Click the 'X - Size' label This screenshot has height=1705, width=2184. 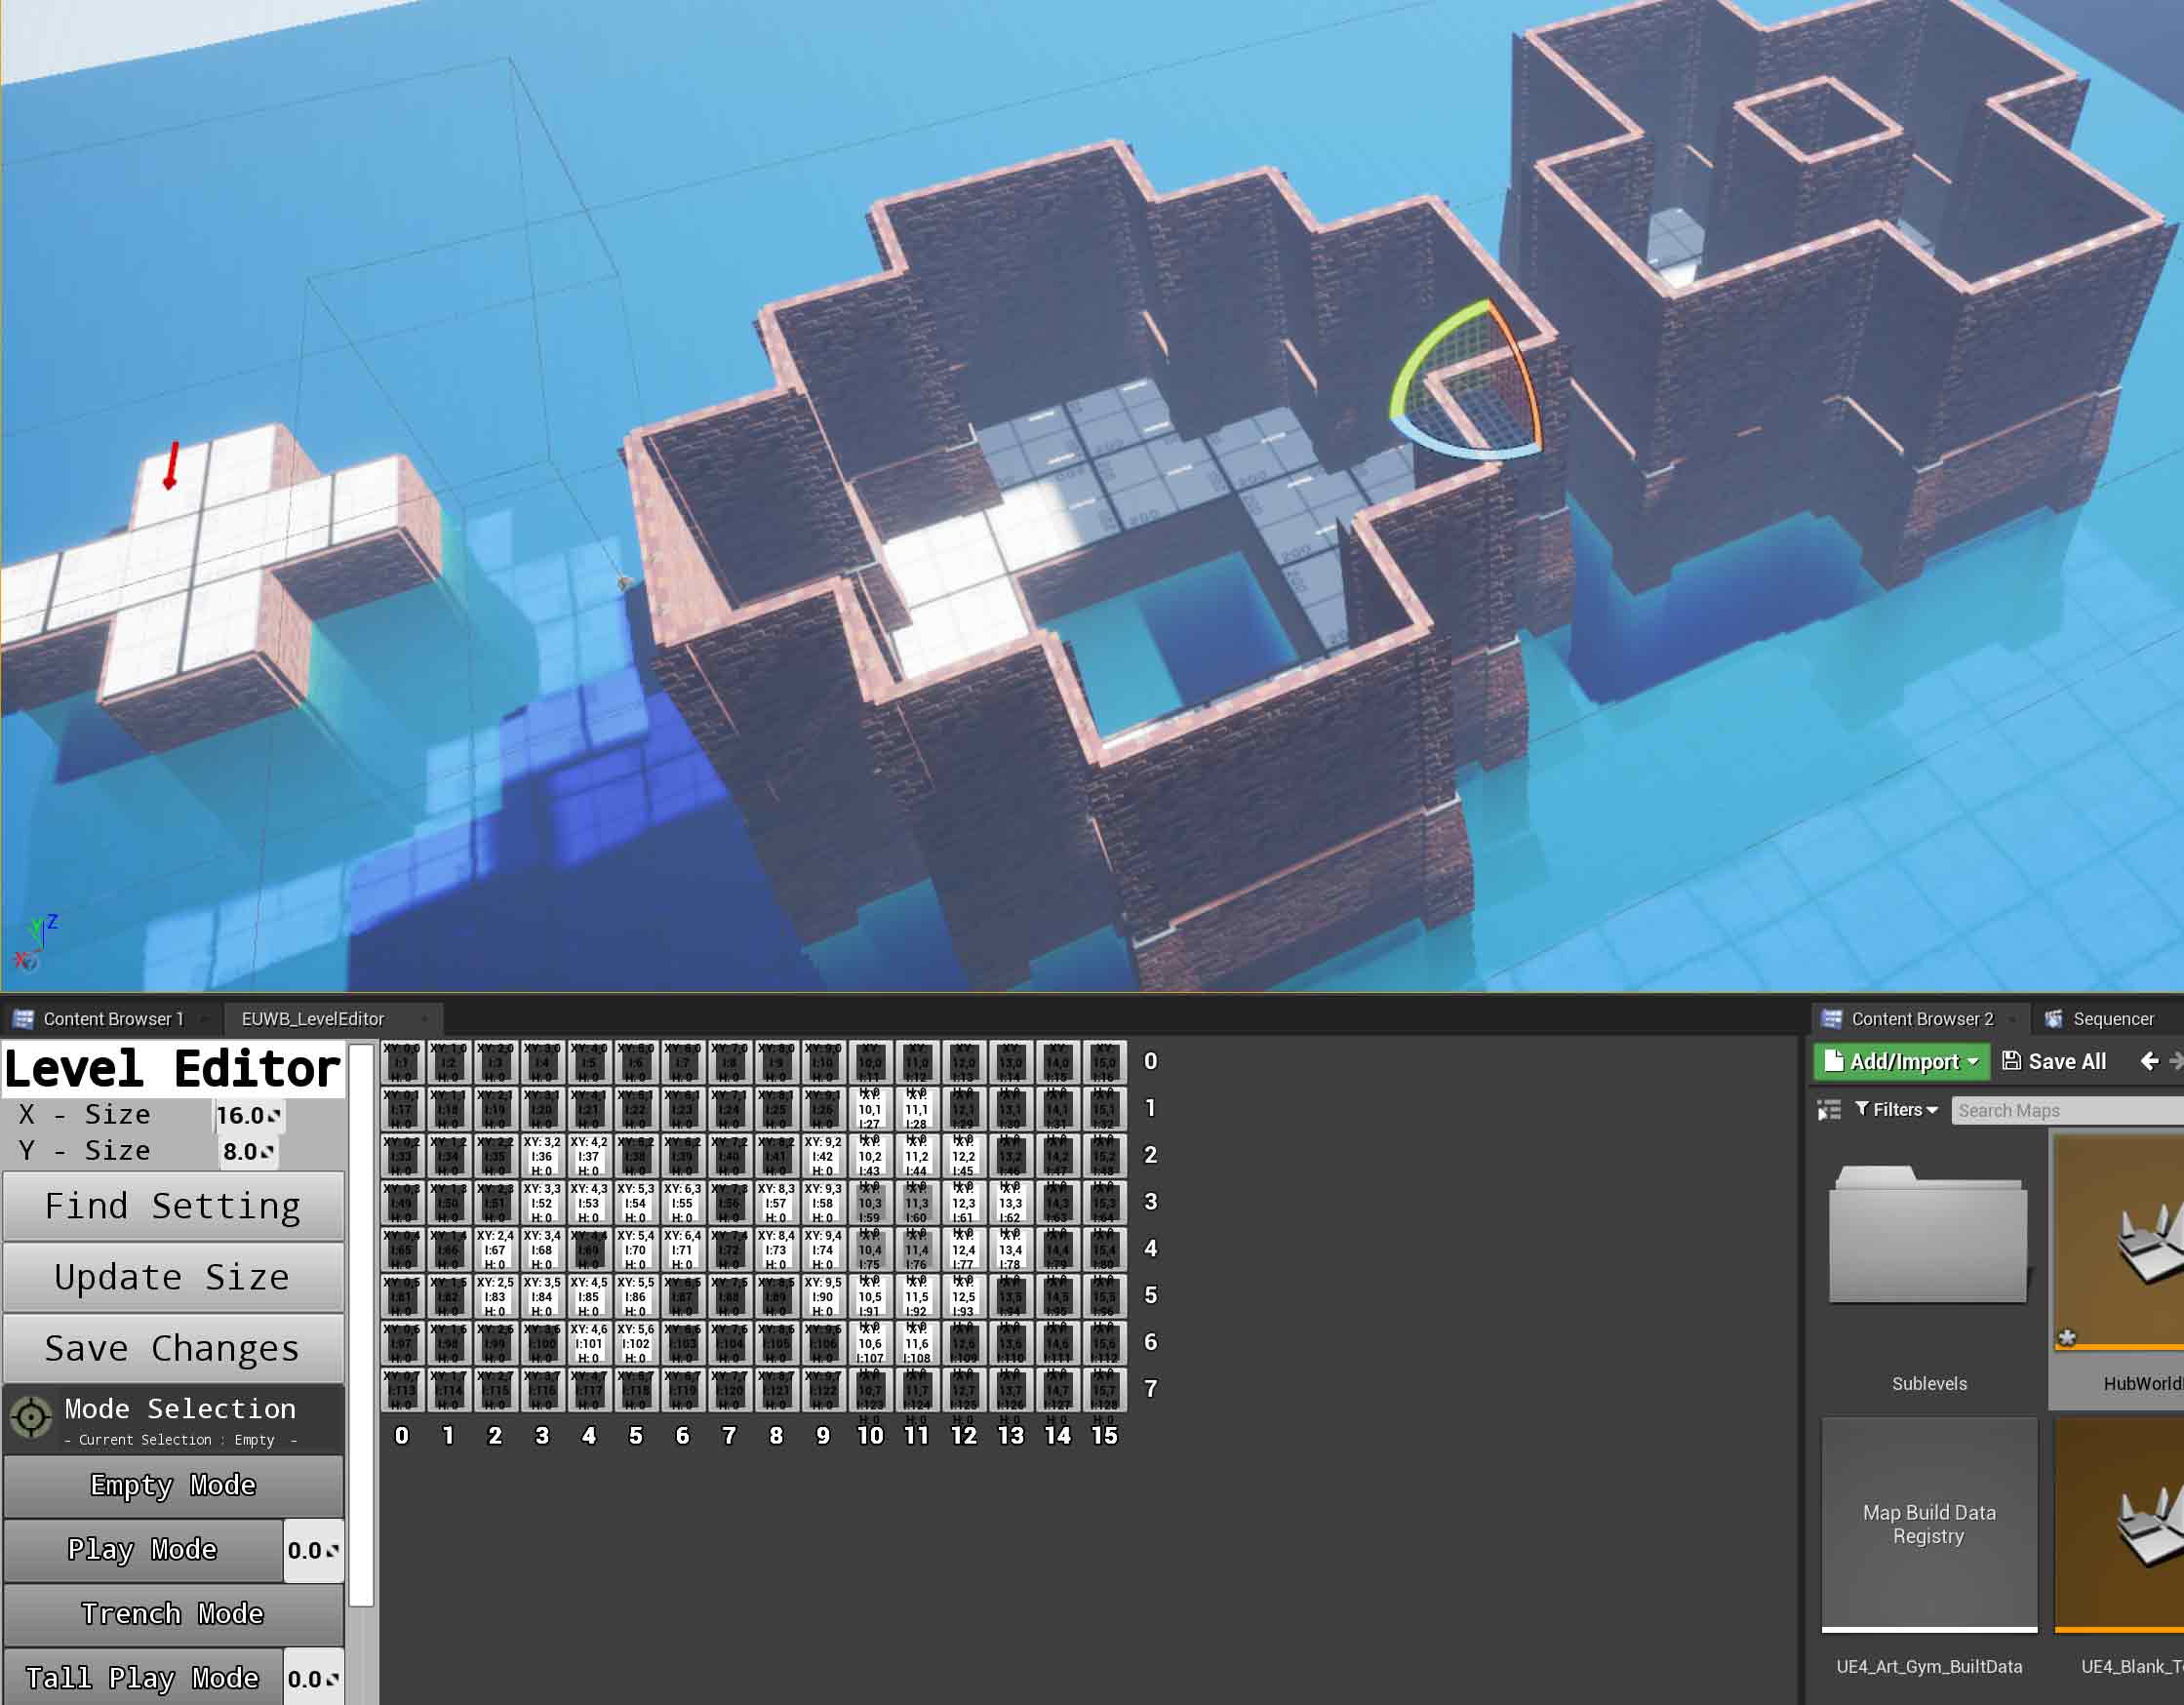tap(84, 1114)
